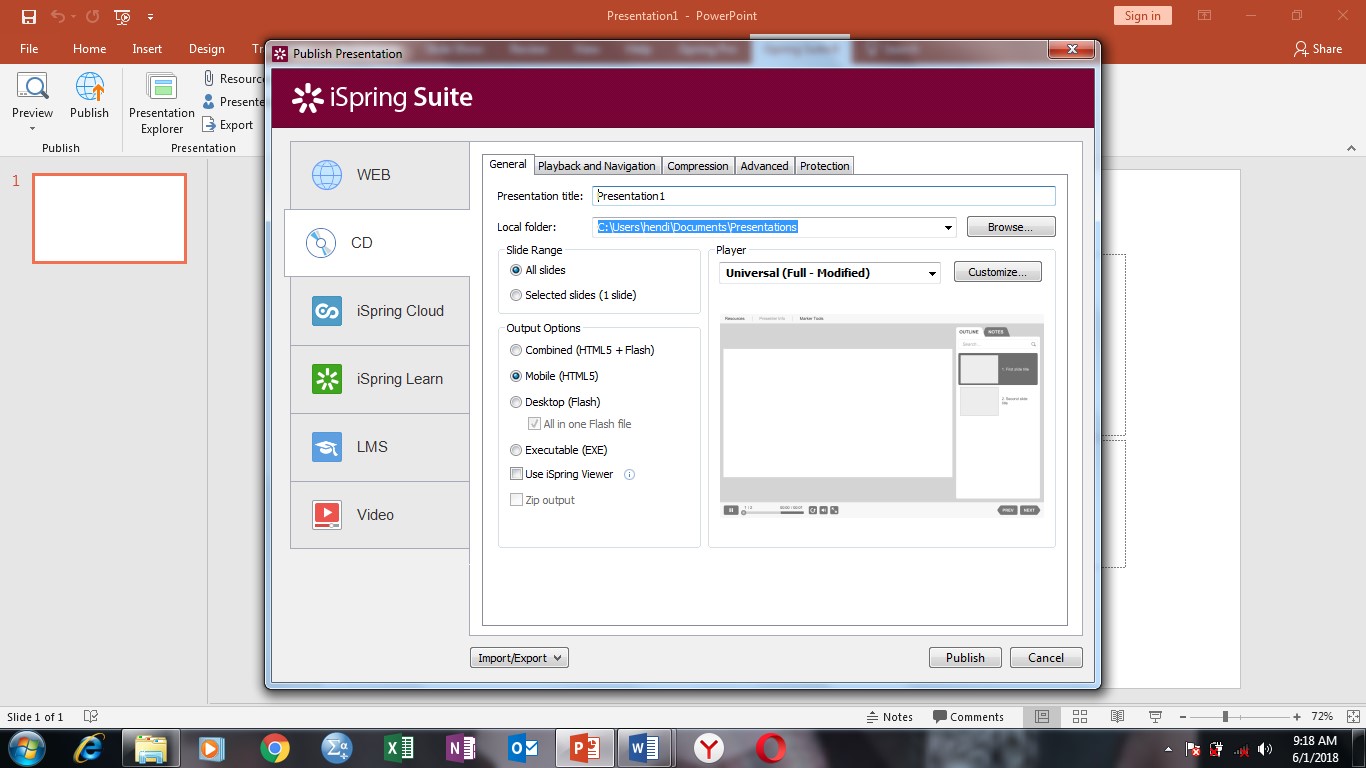This screenshot has width=1366, height=768.
Task: Choose Executable (EXE) output option
Action: (516, 450)
